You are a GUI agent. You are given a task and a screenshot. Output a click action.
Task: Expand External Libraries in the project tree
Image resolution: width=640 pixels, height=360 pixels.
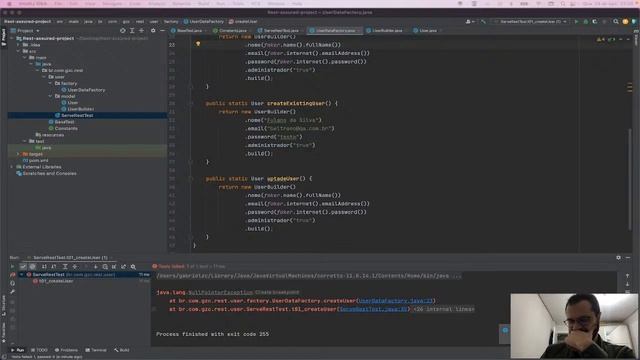pos(12,167)
